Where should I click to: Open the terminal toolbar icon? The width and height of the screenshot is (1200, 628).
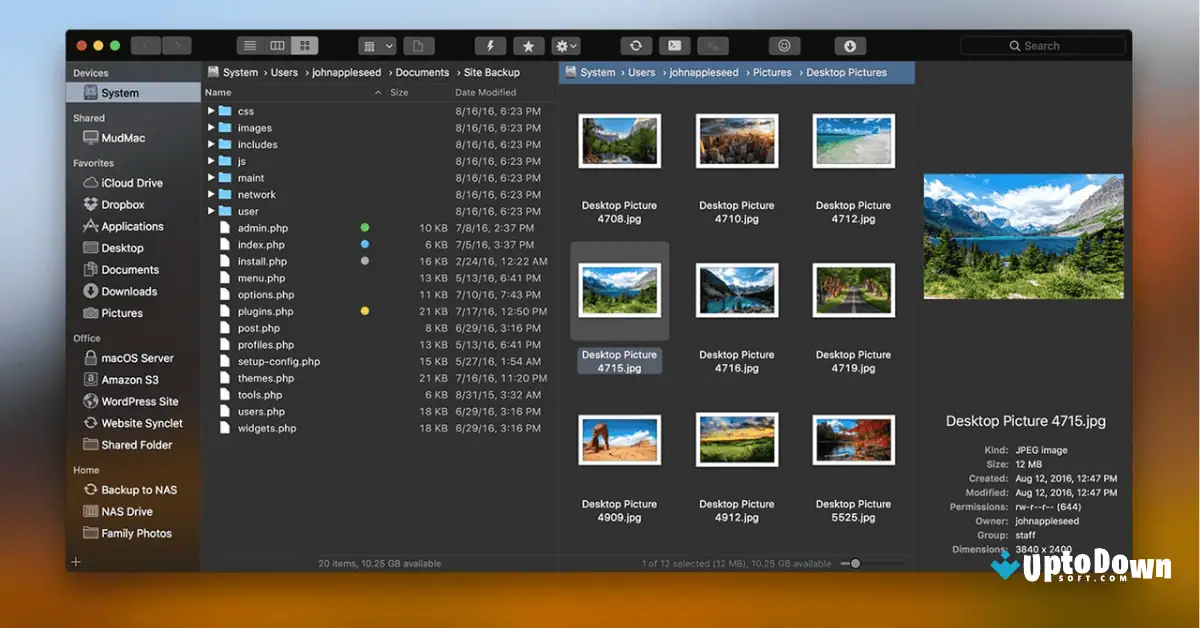click(673, 45)
